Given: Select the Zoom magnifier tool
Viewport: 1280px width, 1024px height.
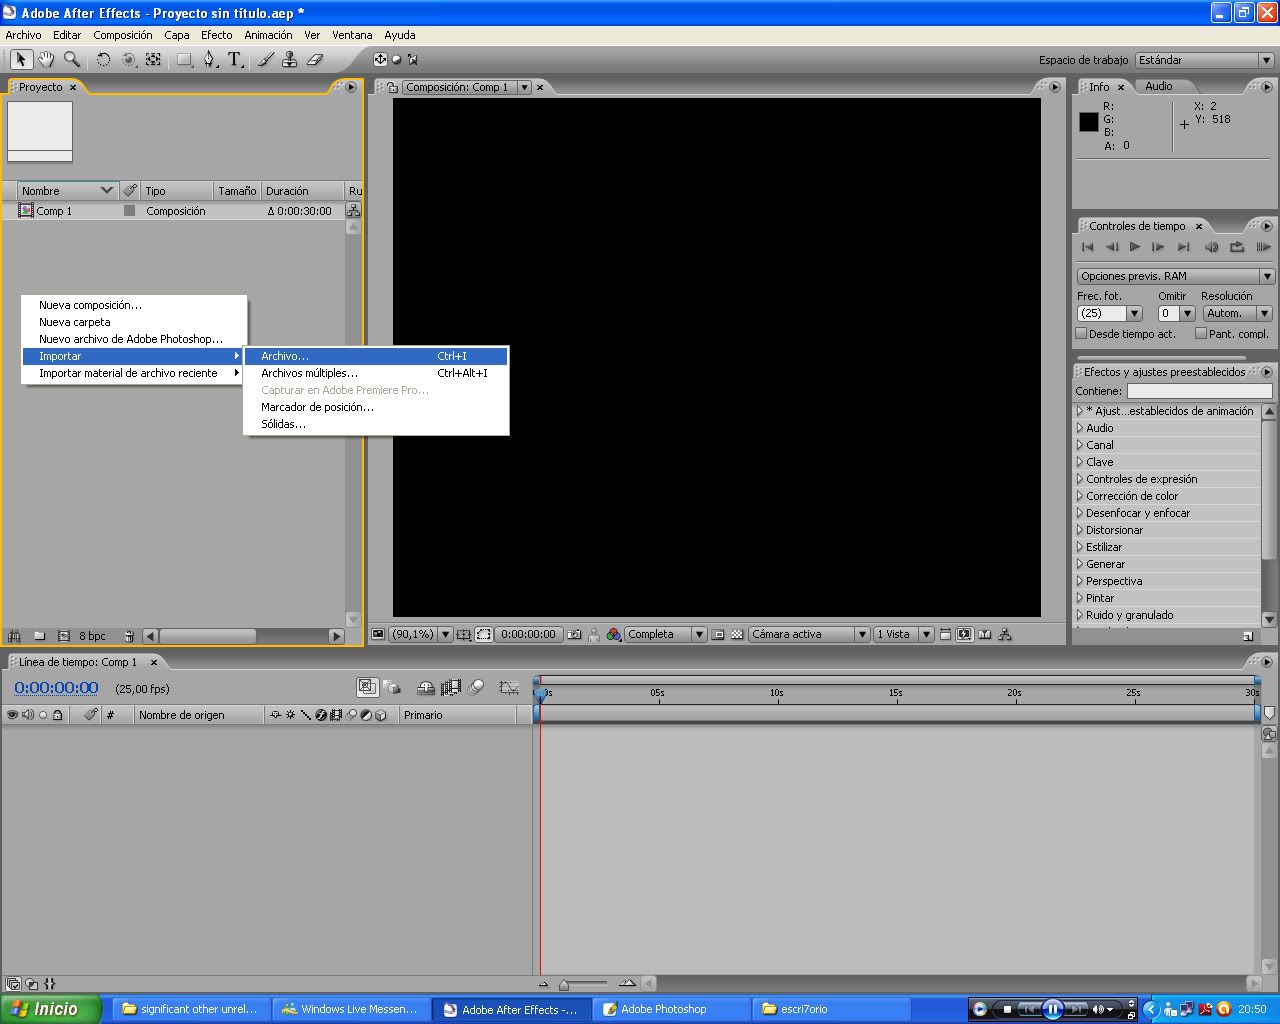Looking at the screenshot, I should click(71, 60).
